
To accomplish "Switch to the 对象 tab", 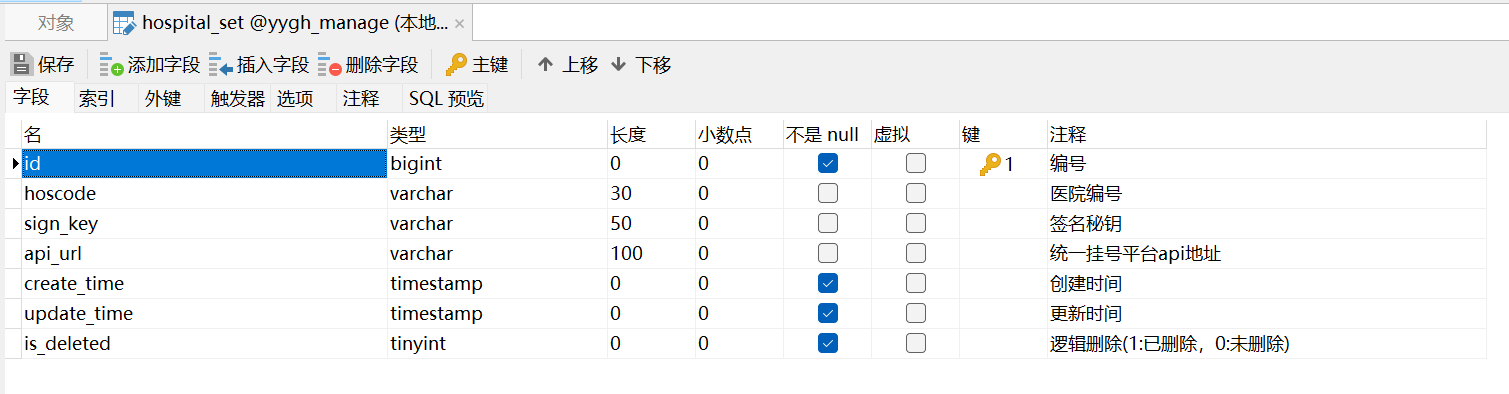I will (56, 23).
